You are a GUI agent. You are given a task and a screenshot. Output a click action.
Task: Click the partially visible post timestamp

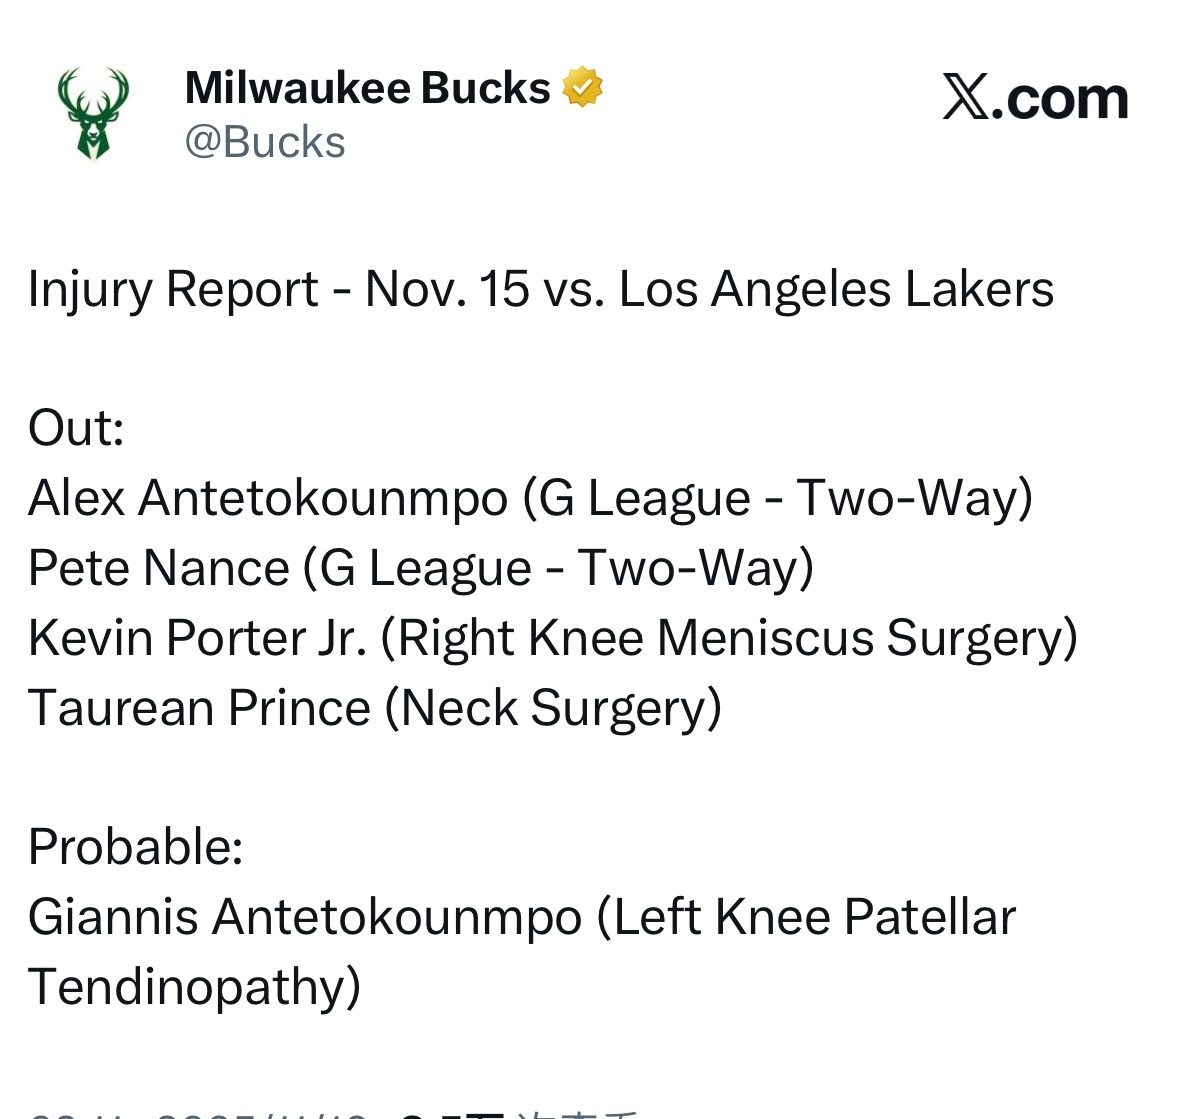[200, 1112]
